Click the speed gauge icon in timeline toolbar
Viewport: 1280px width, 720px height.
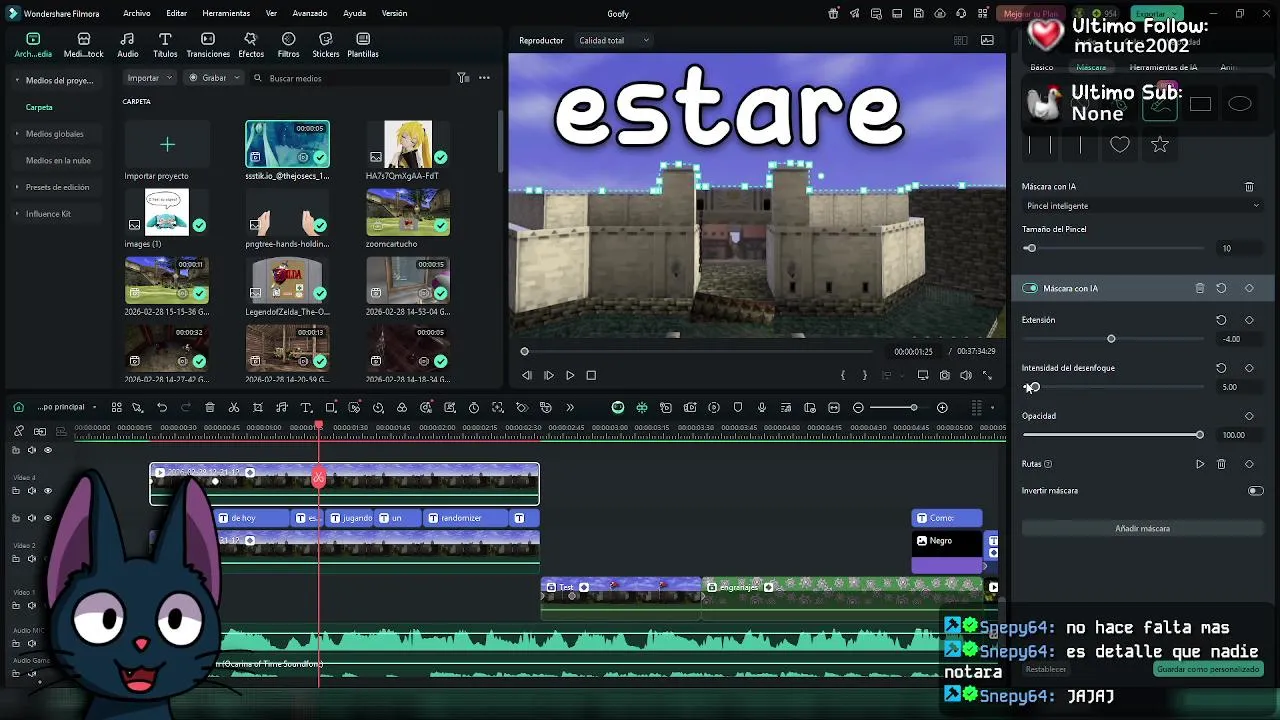click(378, 408)
